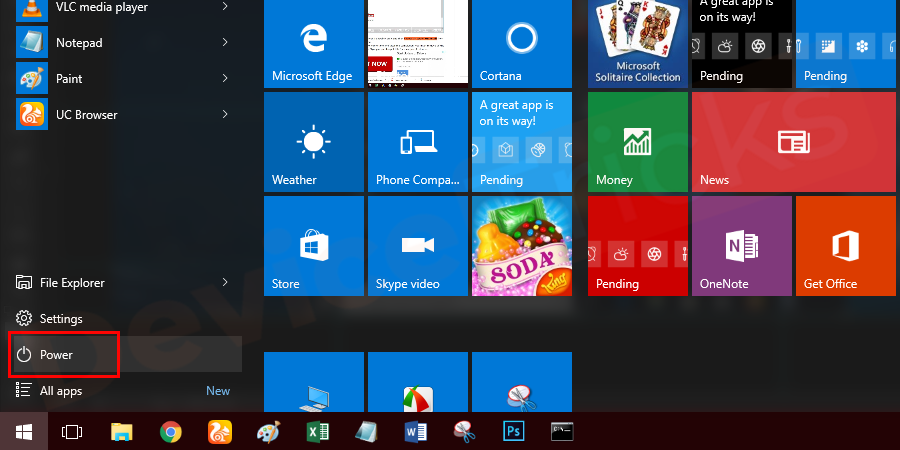Open Microsoft Solitaire Collection tile
The width and height of the screenshot is (900, 450).
pos(638,44)
